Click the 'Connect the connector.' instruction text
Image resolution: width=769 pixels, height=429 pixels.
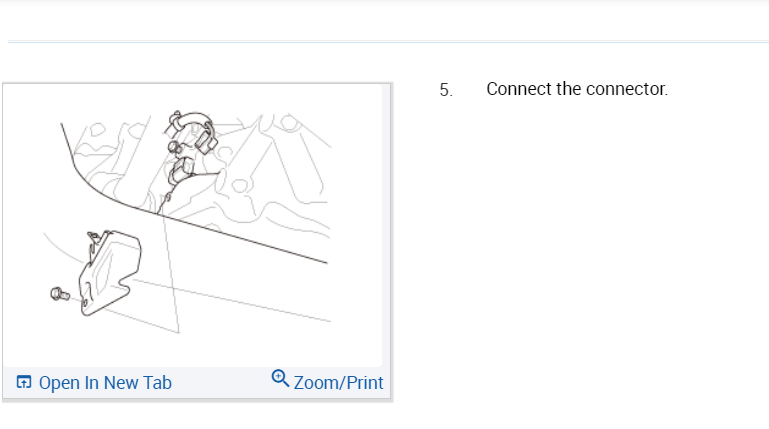tap(577, 89)
